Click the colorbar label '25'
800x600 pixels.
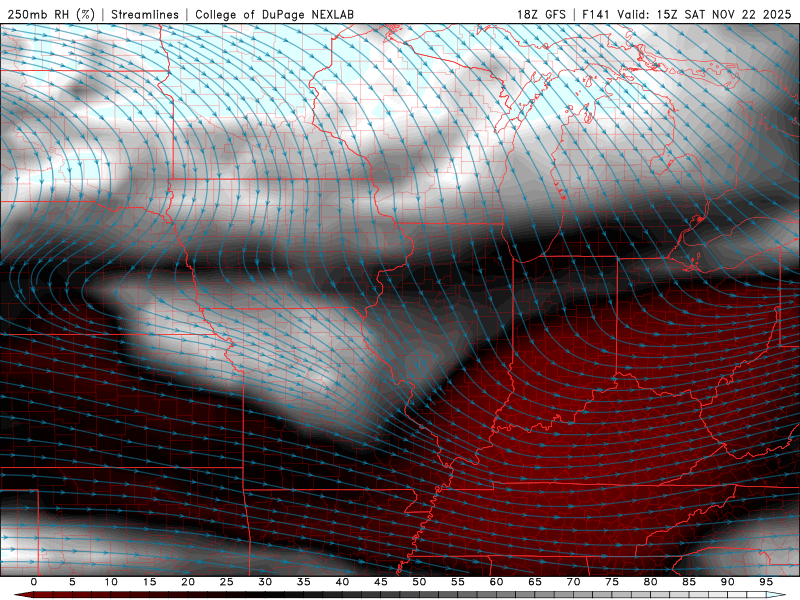tap(227, 582)
